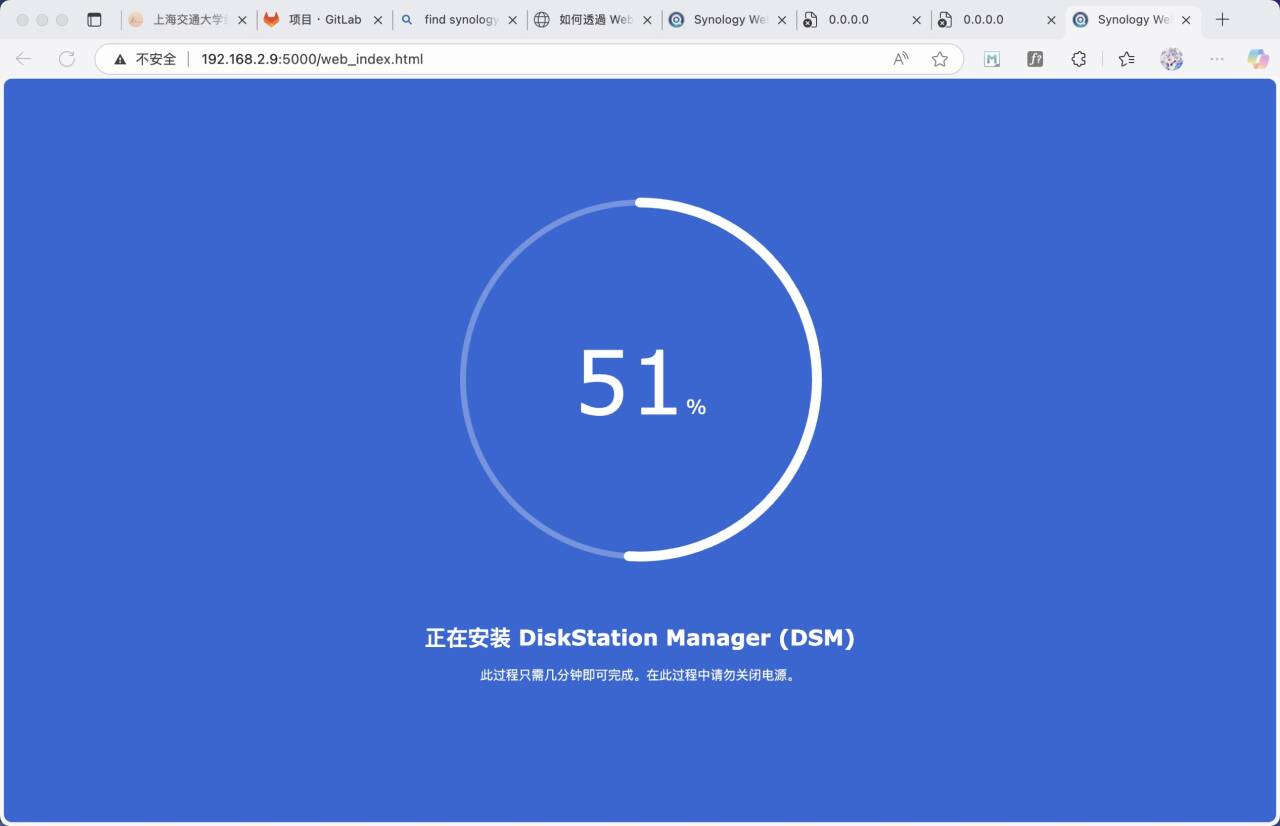
Task: Click the magnifier favicon of find synology tab
Action: point(407,20)
